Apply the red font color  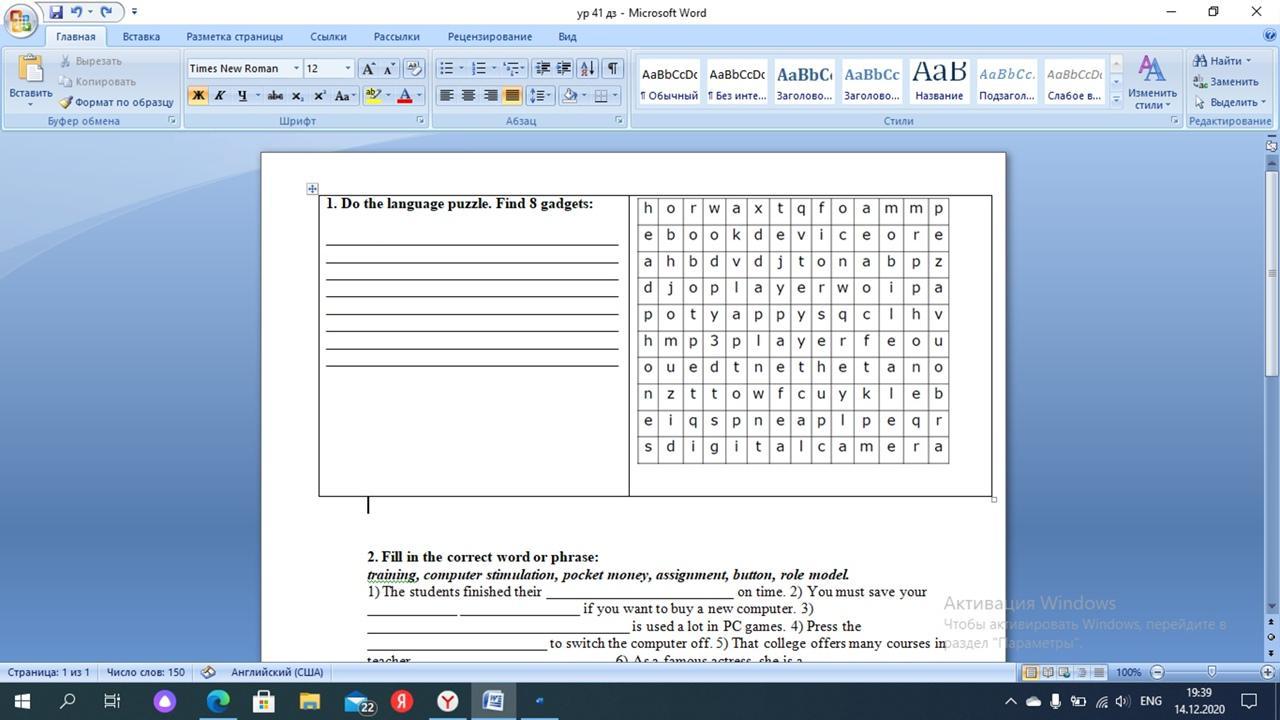[x=405, y=96]
